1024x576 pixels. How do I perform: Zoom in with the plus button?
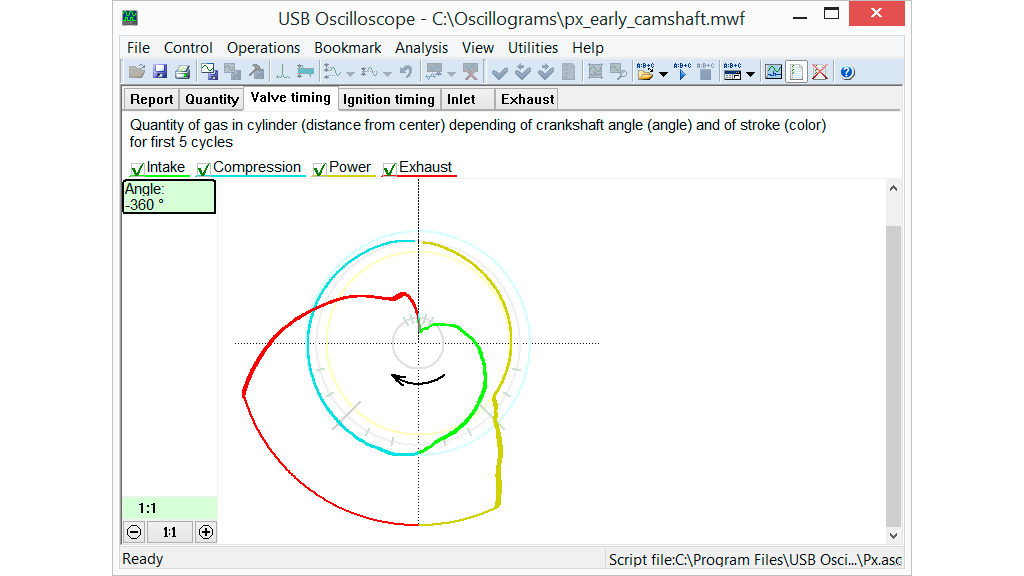pos(206,532)
